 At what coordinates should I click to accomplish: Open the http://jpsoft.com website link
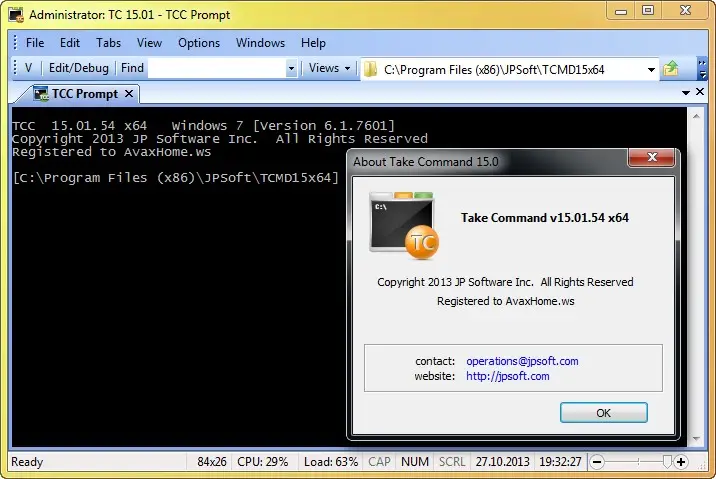coord(507,376)
